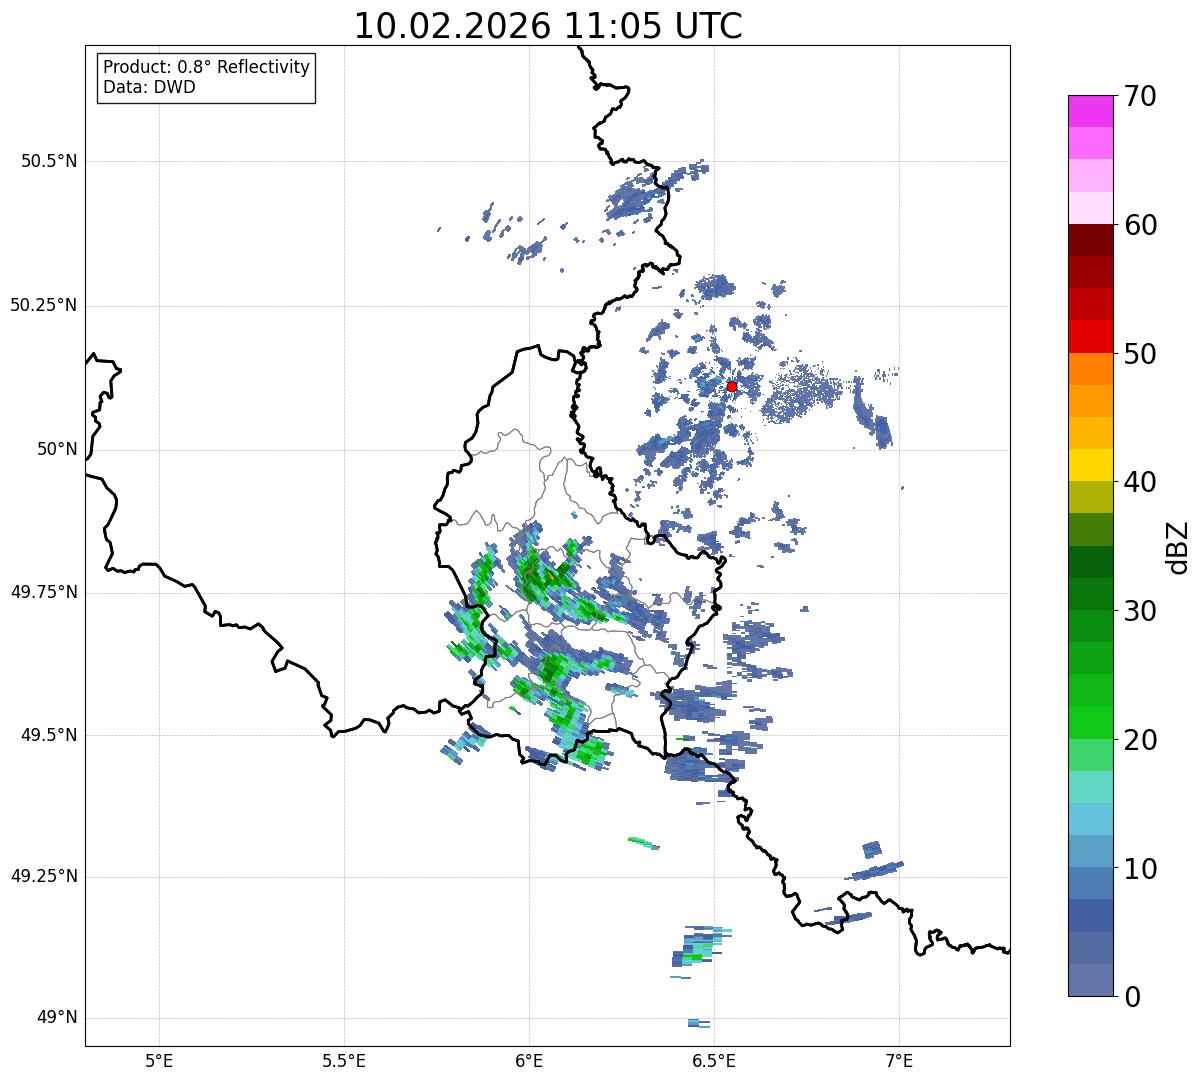Click the colorbar tick value 30

point(1141,611)
